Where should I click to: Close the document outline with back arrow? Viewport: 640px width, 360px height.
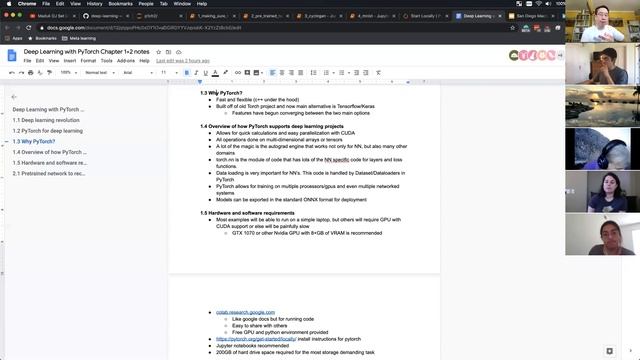tap(14, 97)
